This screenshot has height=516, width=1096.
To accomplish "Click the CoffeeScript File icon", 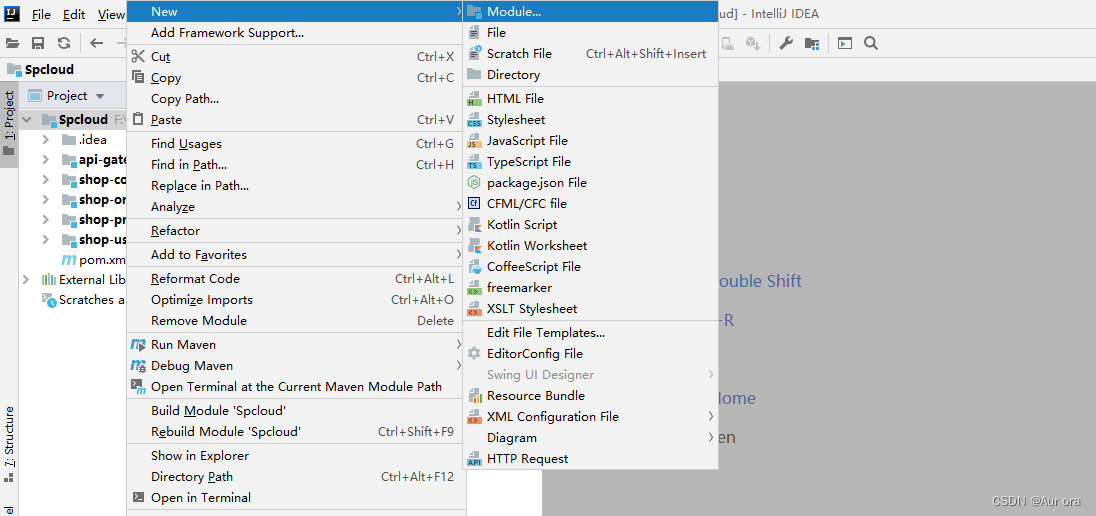I will [475, 266].
